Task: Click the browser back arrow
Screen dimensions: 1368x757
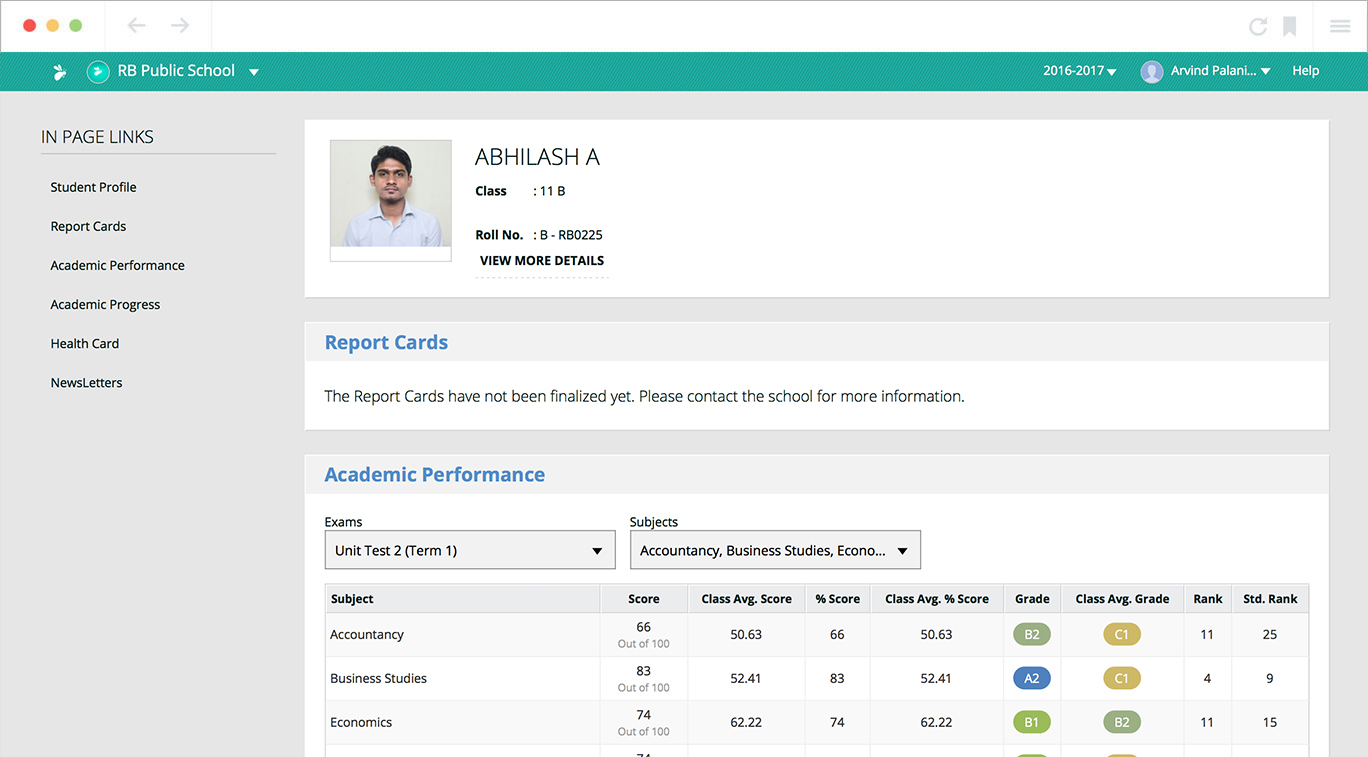Action: click(137, 26)
